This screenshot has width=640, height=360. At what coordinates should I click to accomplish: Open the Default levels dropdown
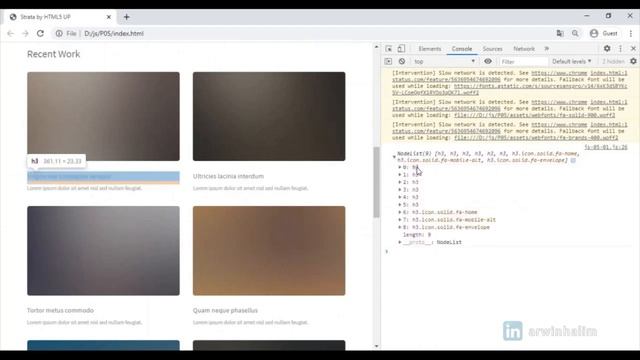click(571, 61)
